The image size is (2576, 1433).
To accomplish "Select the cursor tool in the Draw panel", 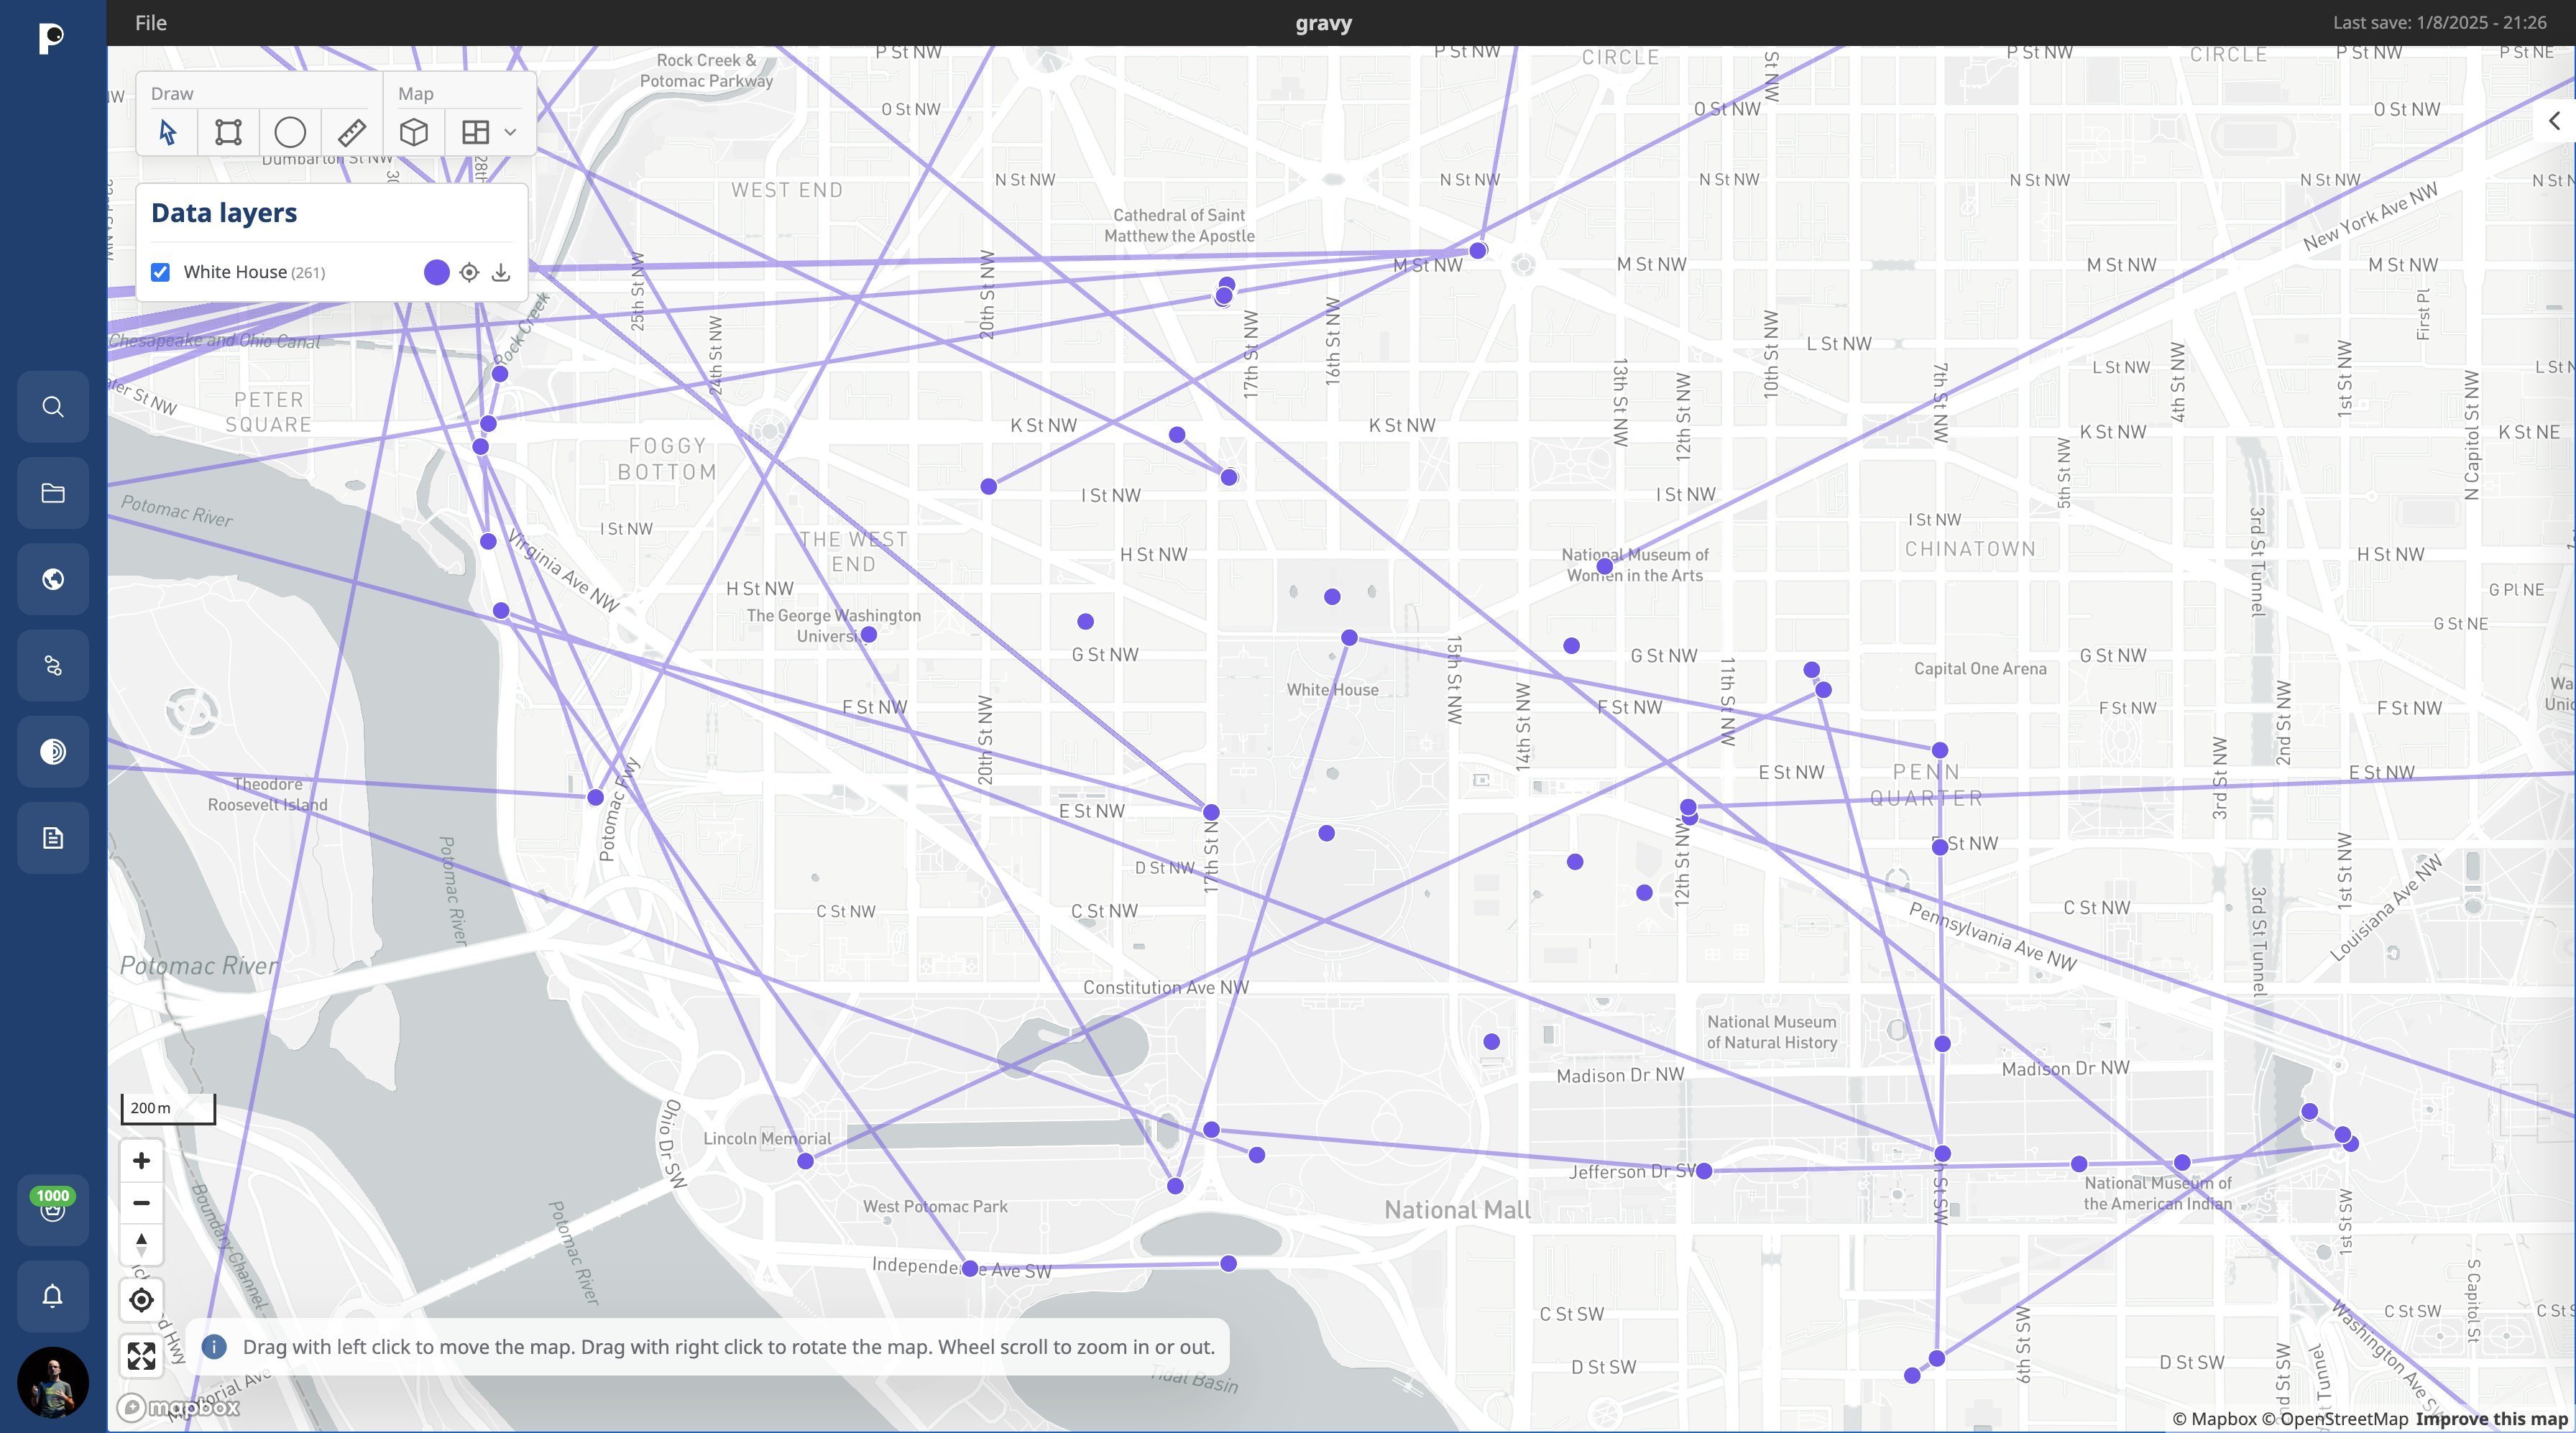I will (x=167, y=131).
